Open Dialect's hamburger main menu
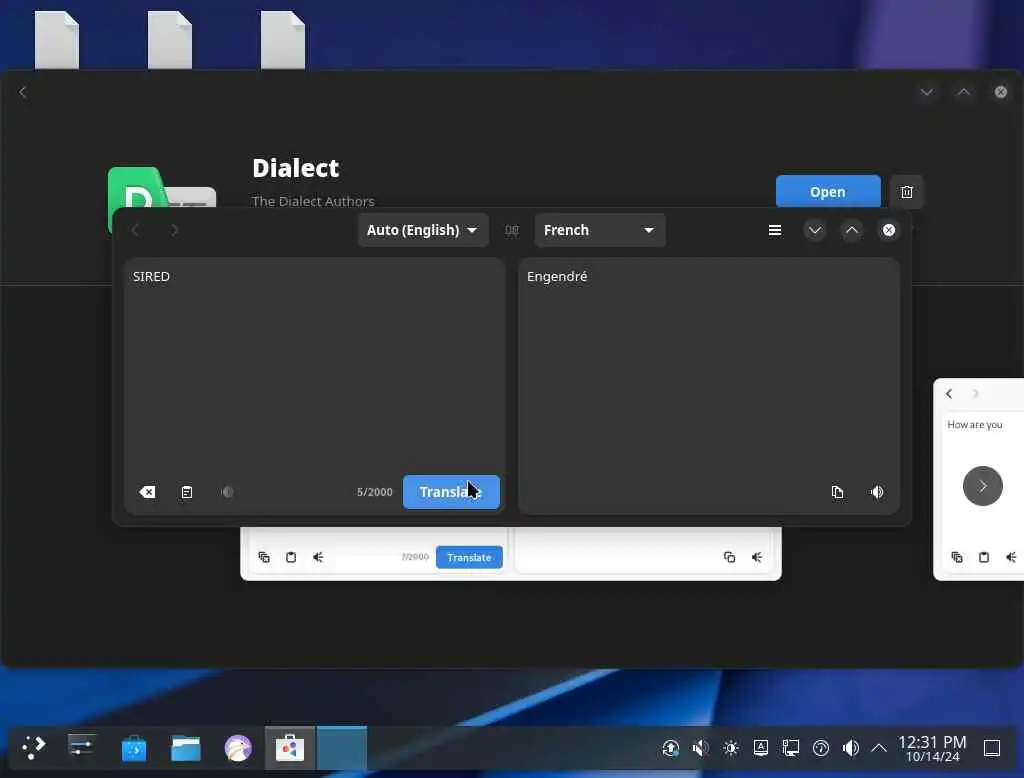The image size is (1024, 778). coord(775,230)
